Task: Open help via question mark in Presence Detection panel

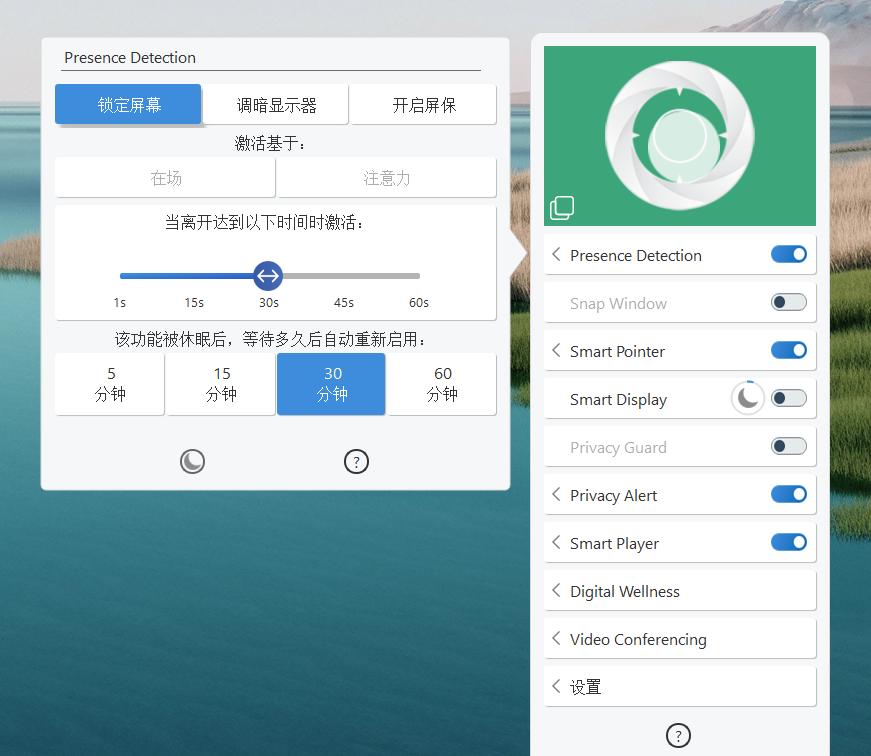Action: (x=357, y=461)
